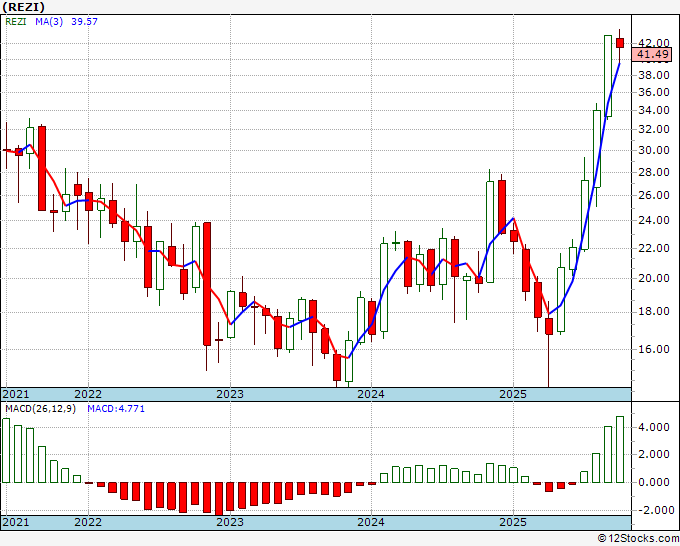Click 2021 on the price chart timeline
The width and height of the screenshot is (680, 546).
click(x=16, y=394)
